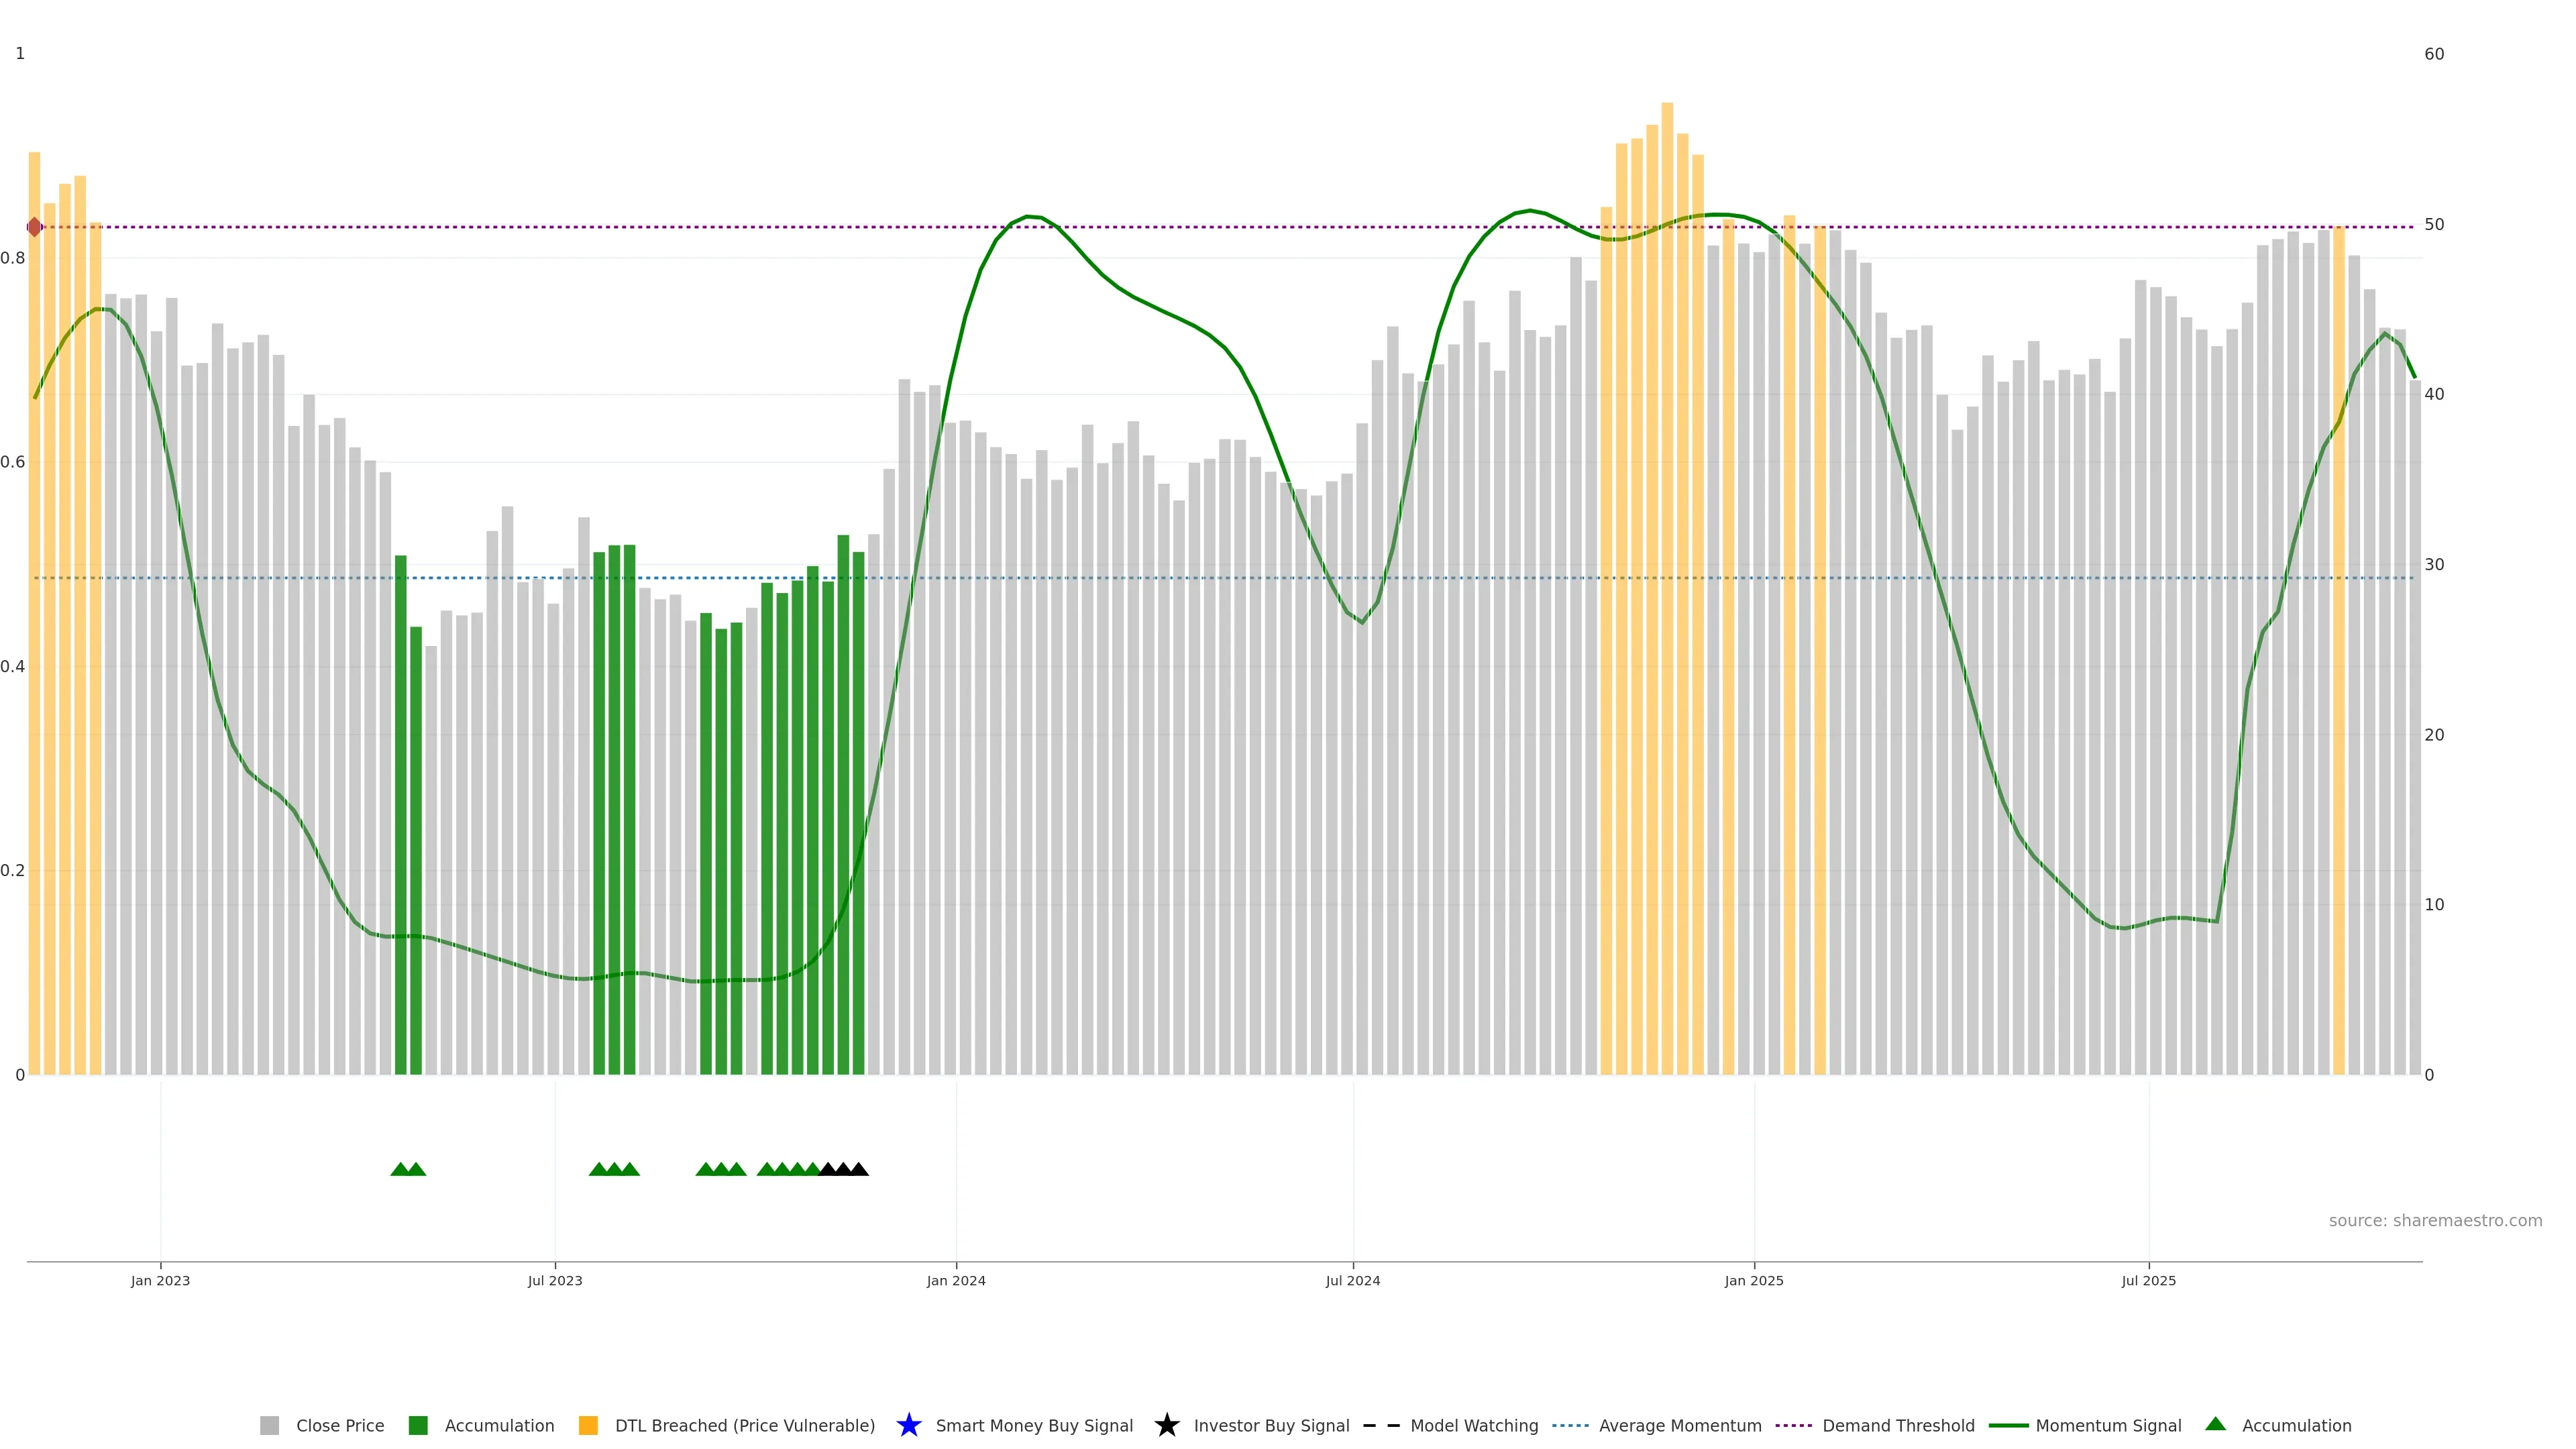Click the green Accumulation triangle legend icon
The image size is (2576, 1449).
tap(2215, 1424)
